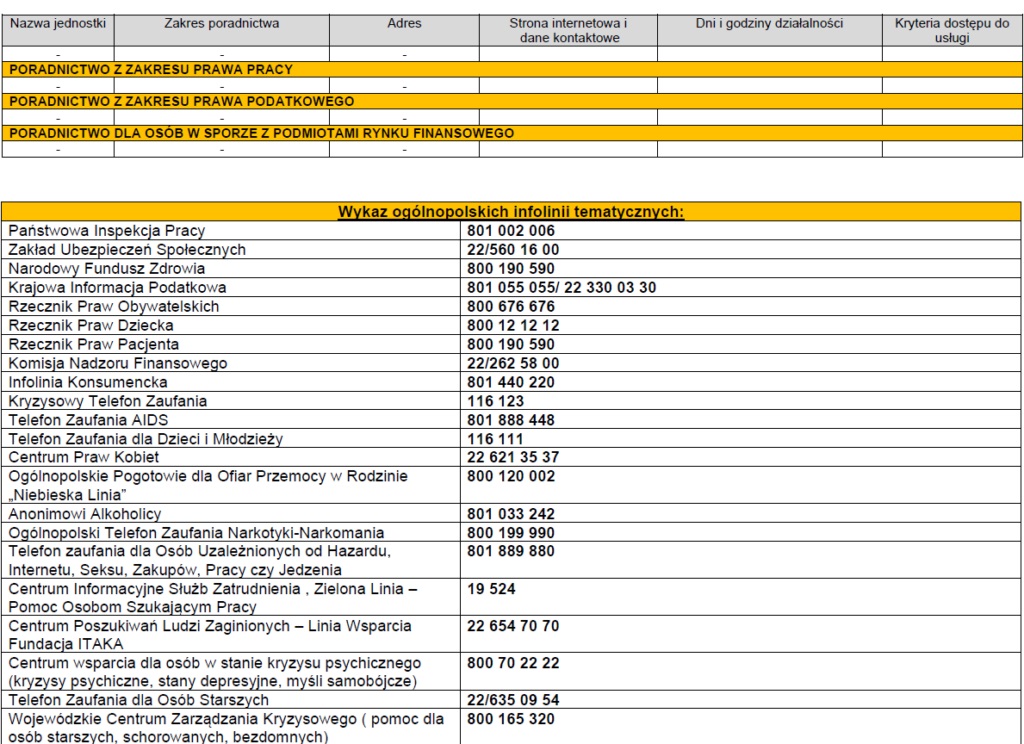Click Rzecznik Praw Pacjenta phone 800 190 590

511,344
